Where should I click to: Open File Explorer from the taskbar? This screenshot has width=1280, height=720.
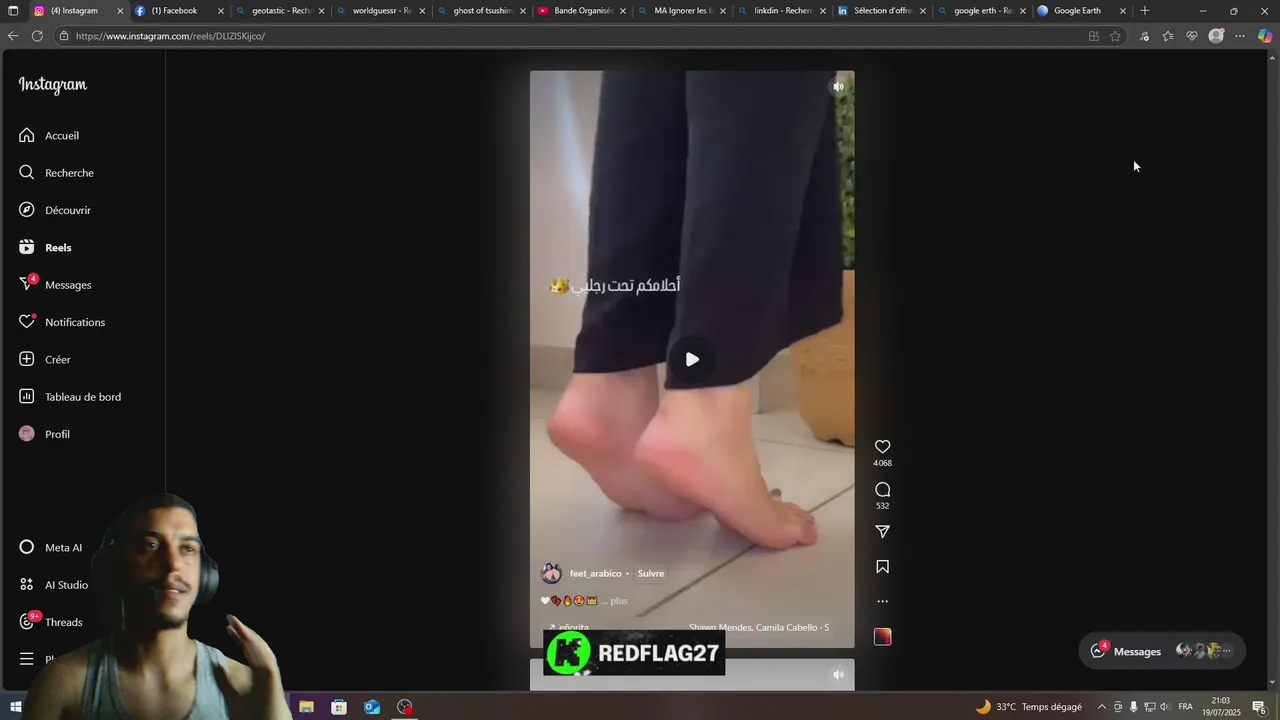[x=306, y=707]
